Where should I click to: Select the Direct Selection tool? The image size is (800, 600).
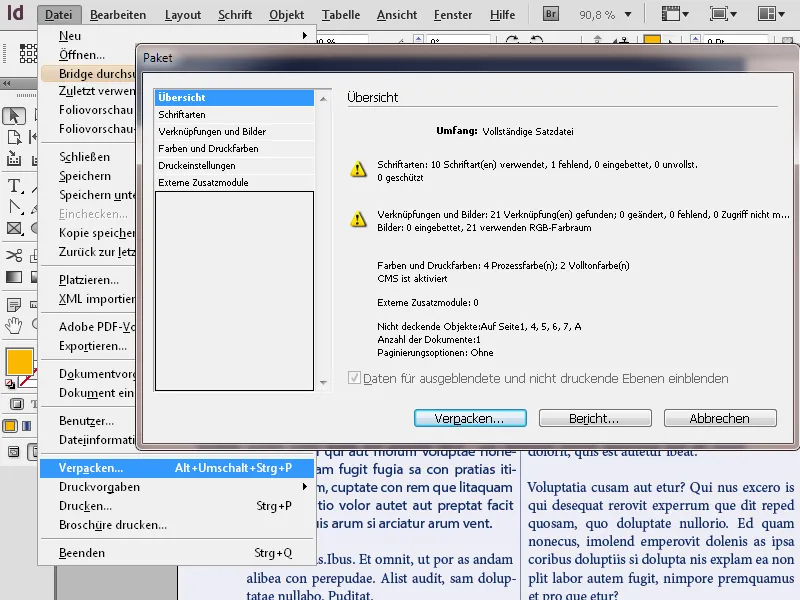[x=36, y=115]
